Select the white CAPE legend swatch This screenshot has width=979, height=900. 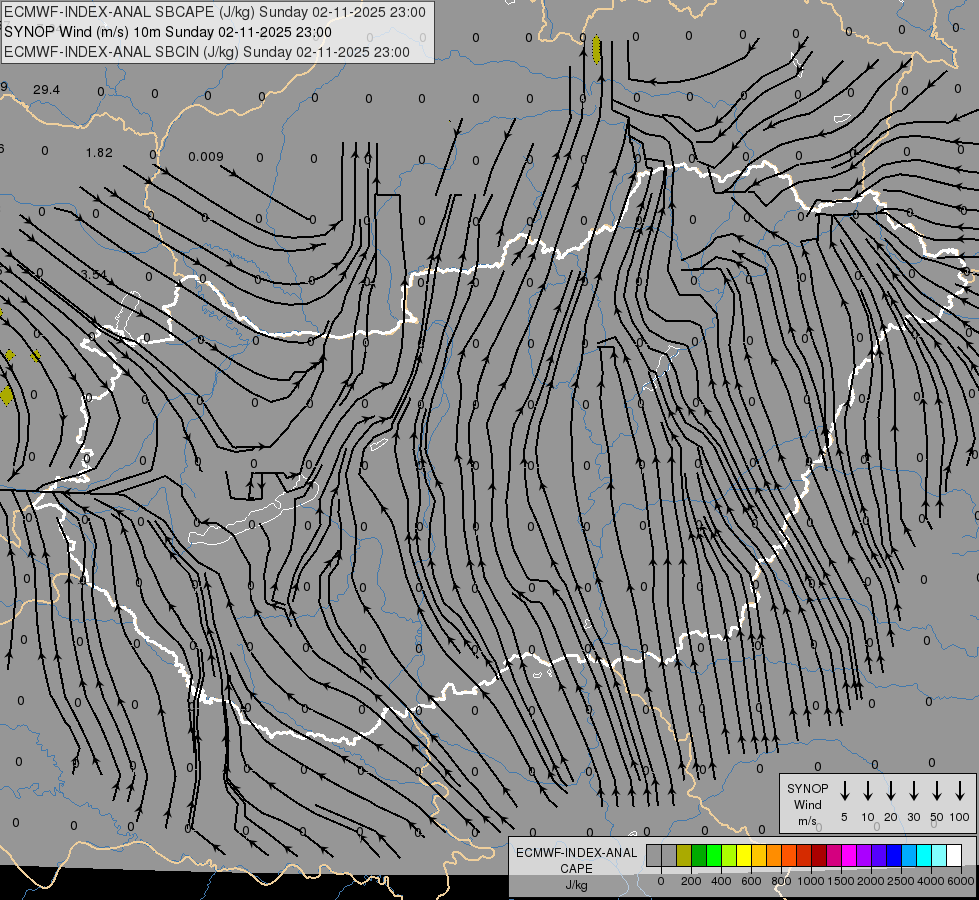pos(955,855)
